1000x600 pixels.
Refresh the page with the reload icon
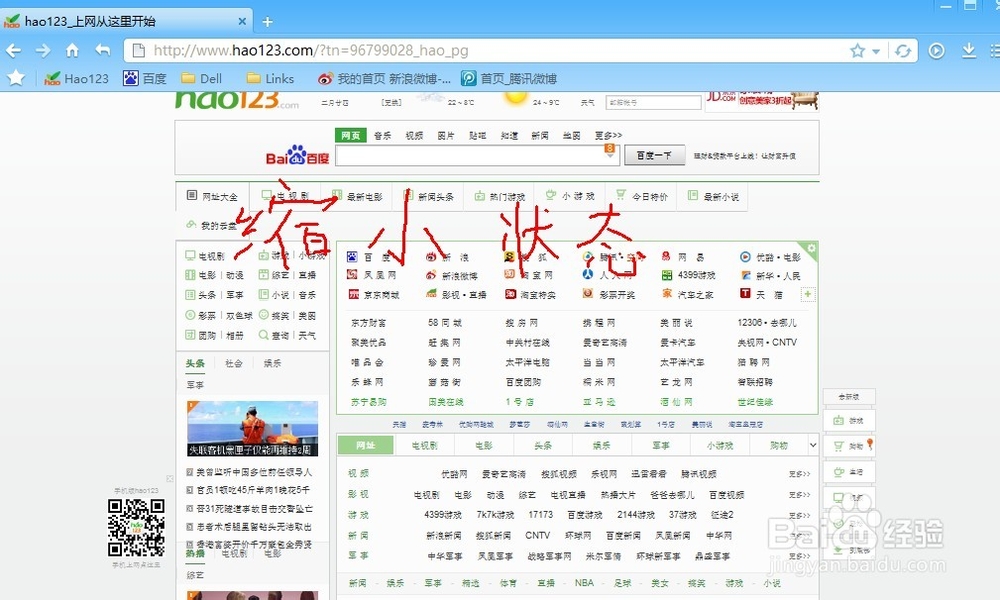point(902,50)
